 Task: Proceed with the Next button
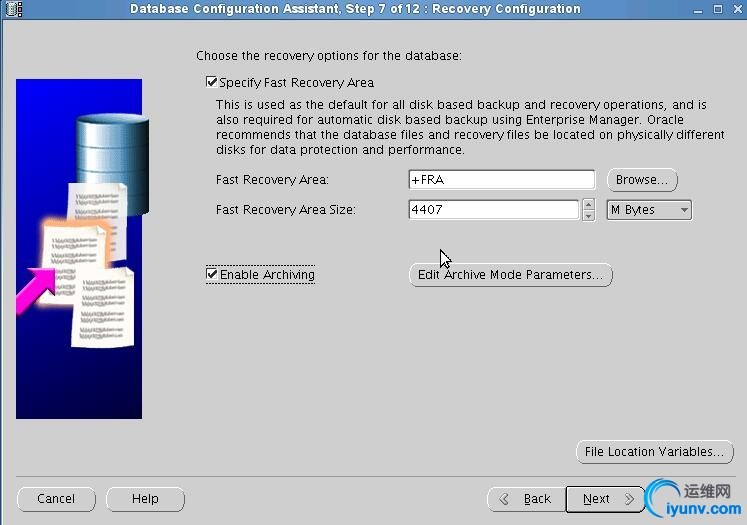pos(605,499)
